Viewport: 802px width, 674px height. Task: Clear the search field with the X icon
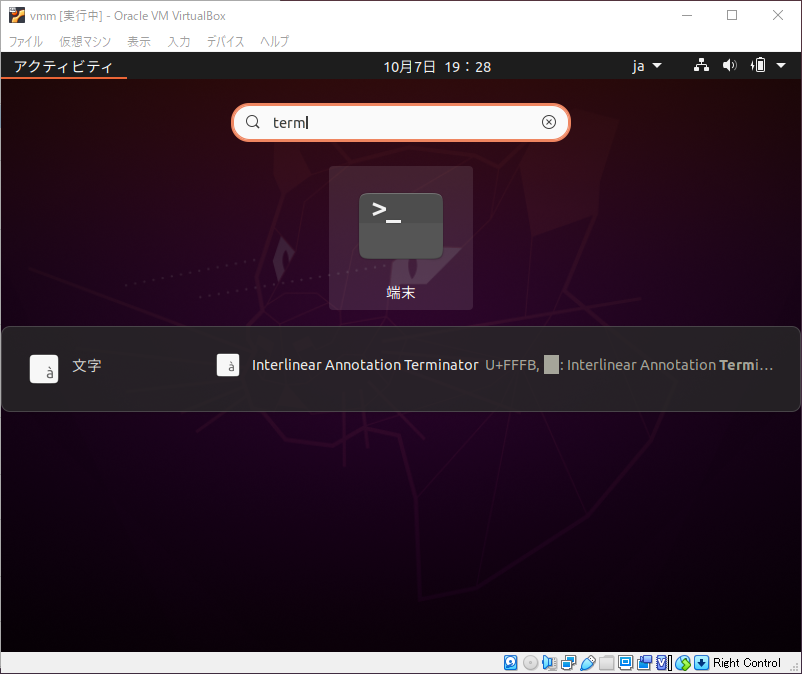549,122
